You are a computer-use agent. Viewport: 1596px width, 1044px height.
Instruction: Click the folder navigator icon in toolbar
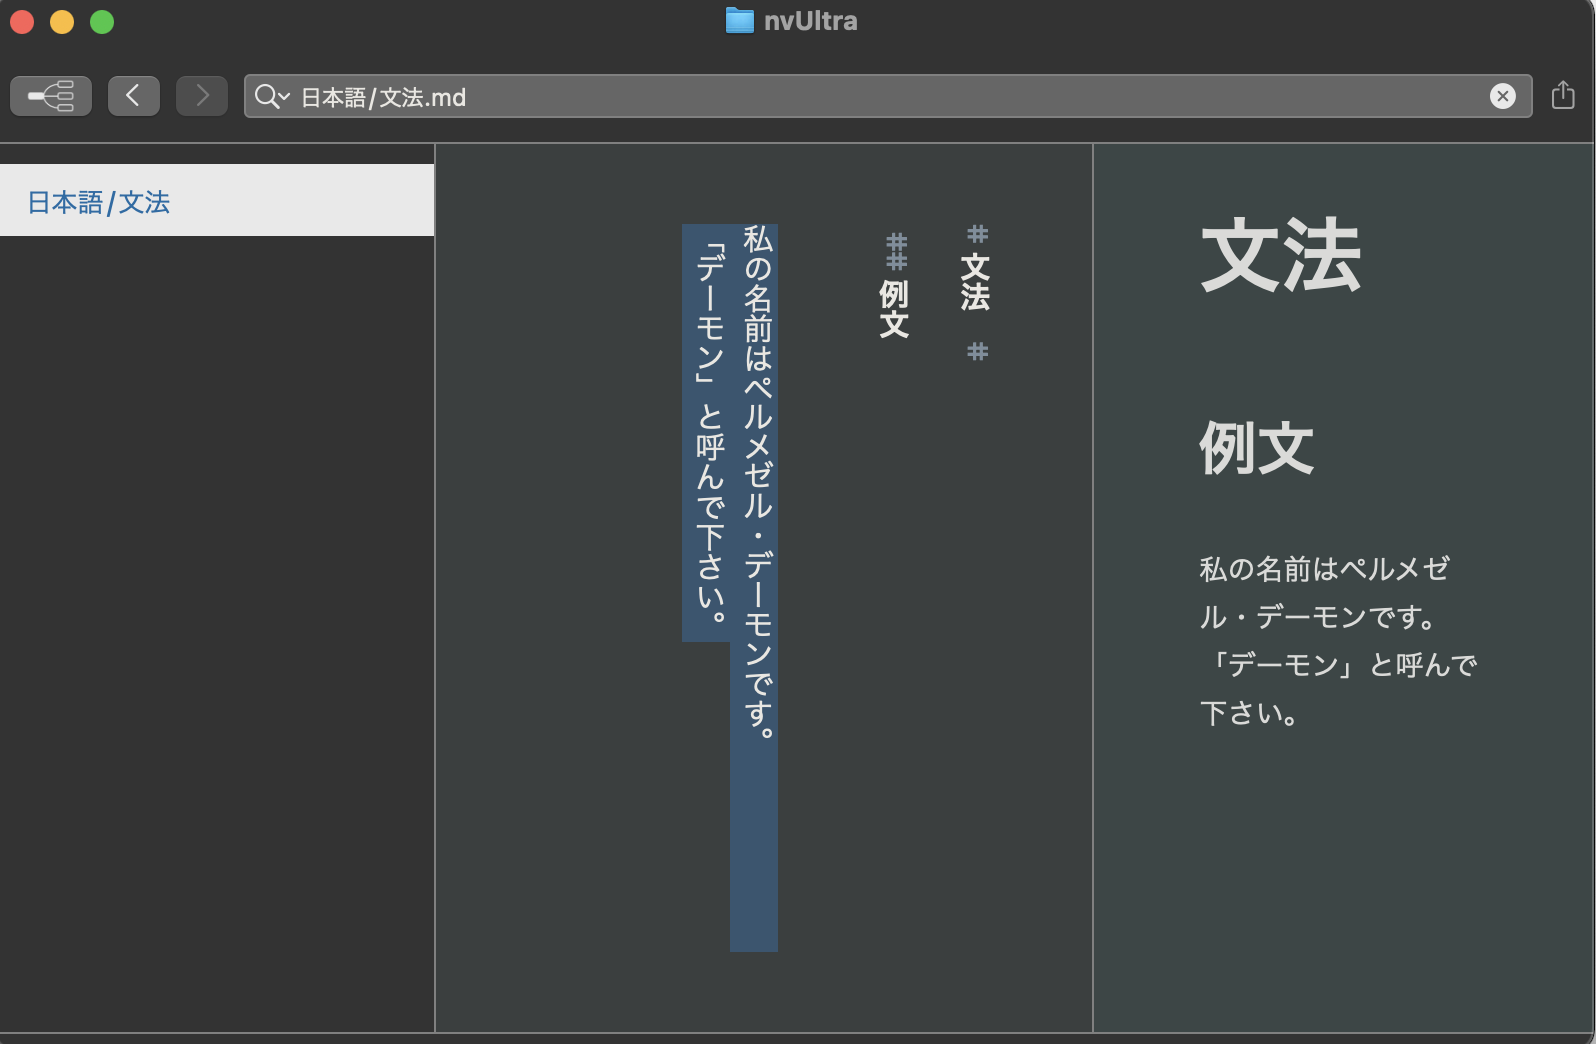51,96
